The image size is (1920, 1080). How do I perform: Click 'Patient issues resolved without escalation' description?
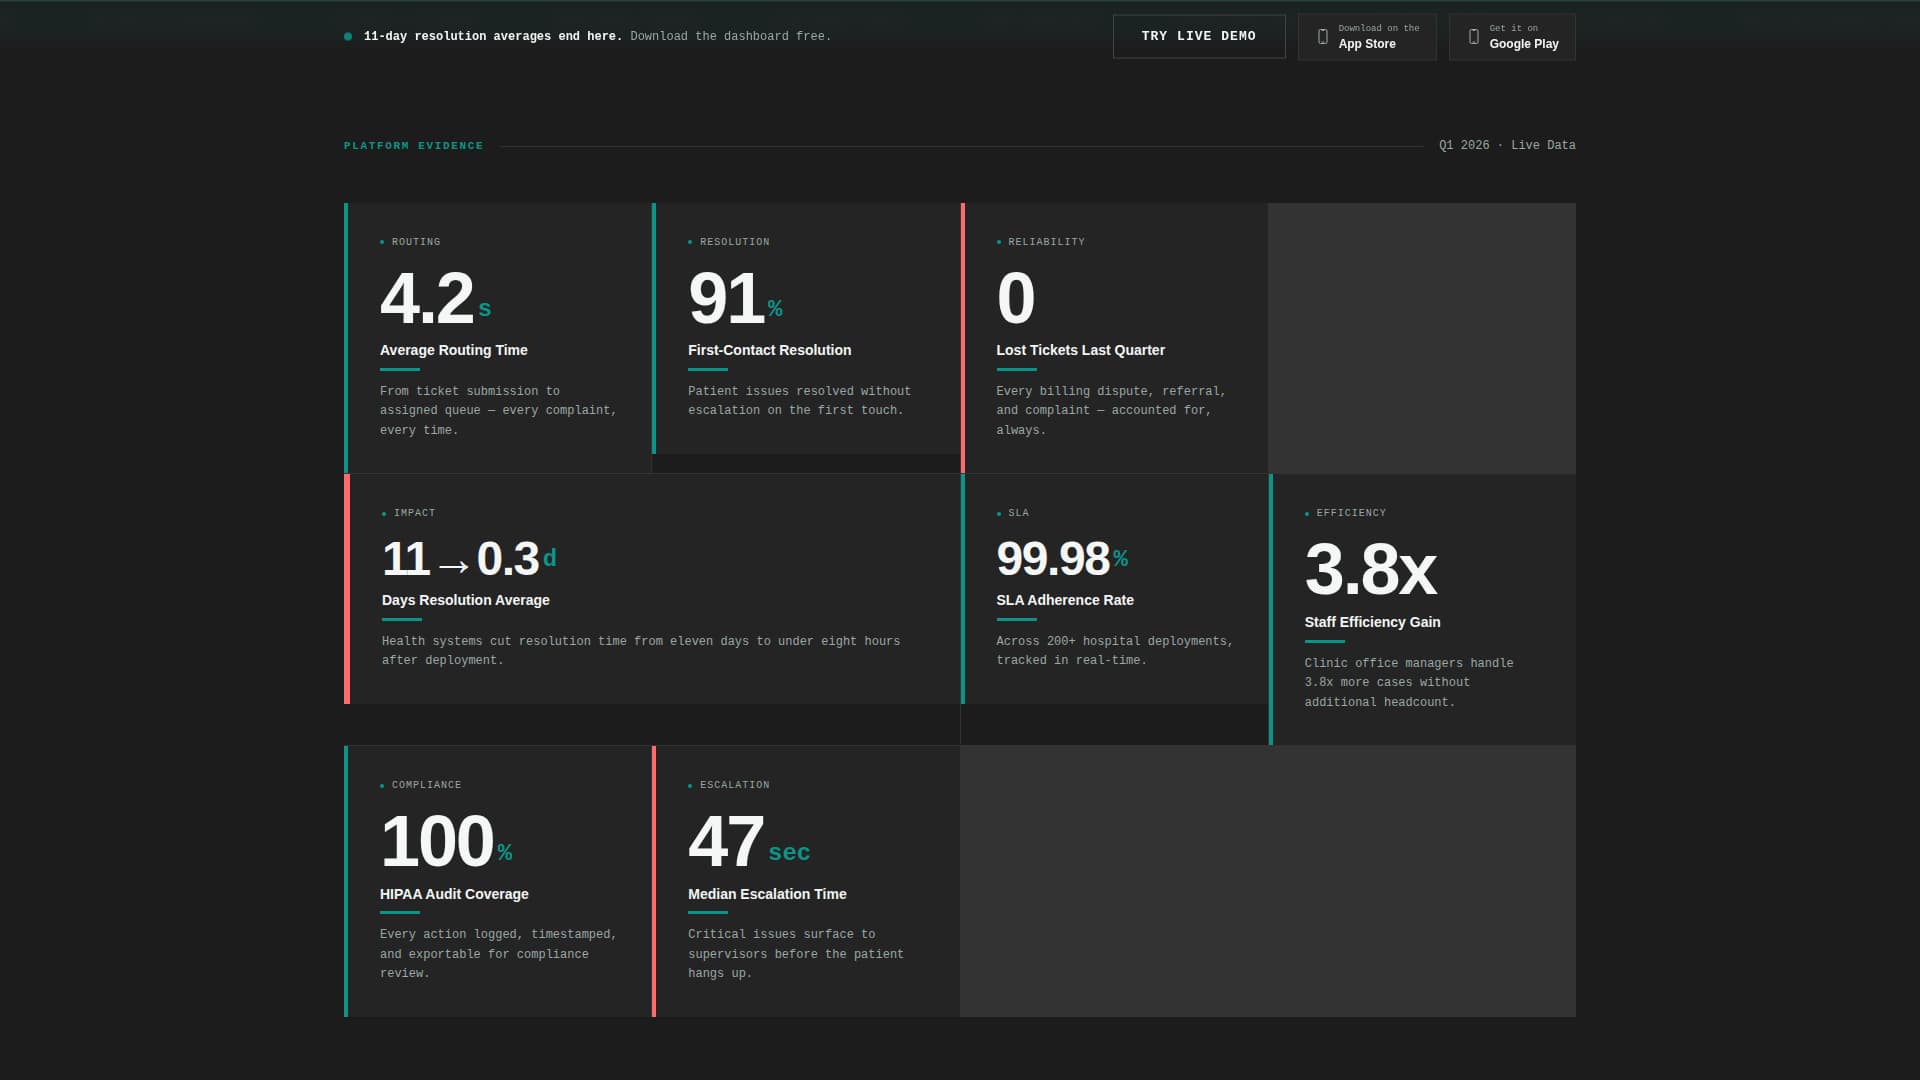point(799,401)
